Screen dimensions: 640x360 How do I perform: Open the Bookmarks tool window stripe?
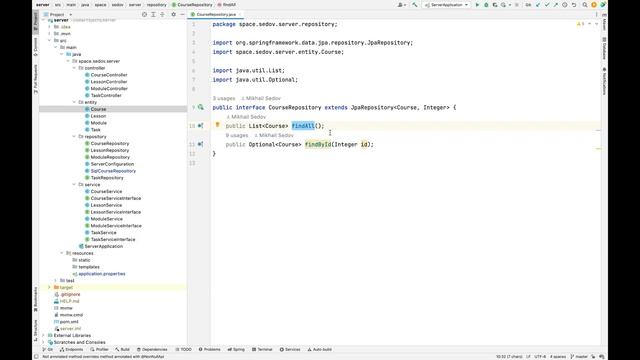pos(36,299)
